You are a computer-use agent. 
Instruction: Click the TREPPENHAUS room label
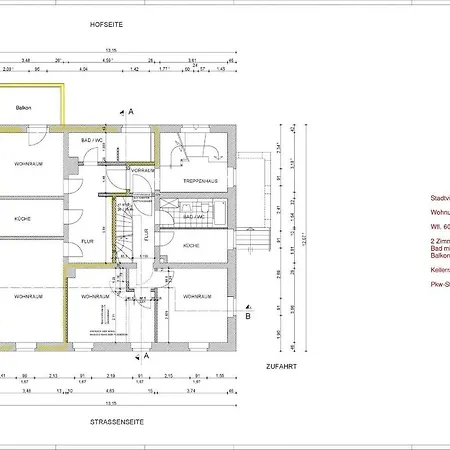(x=201, y=181)
